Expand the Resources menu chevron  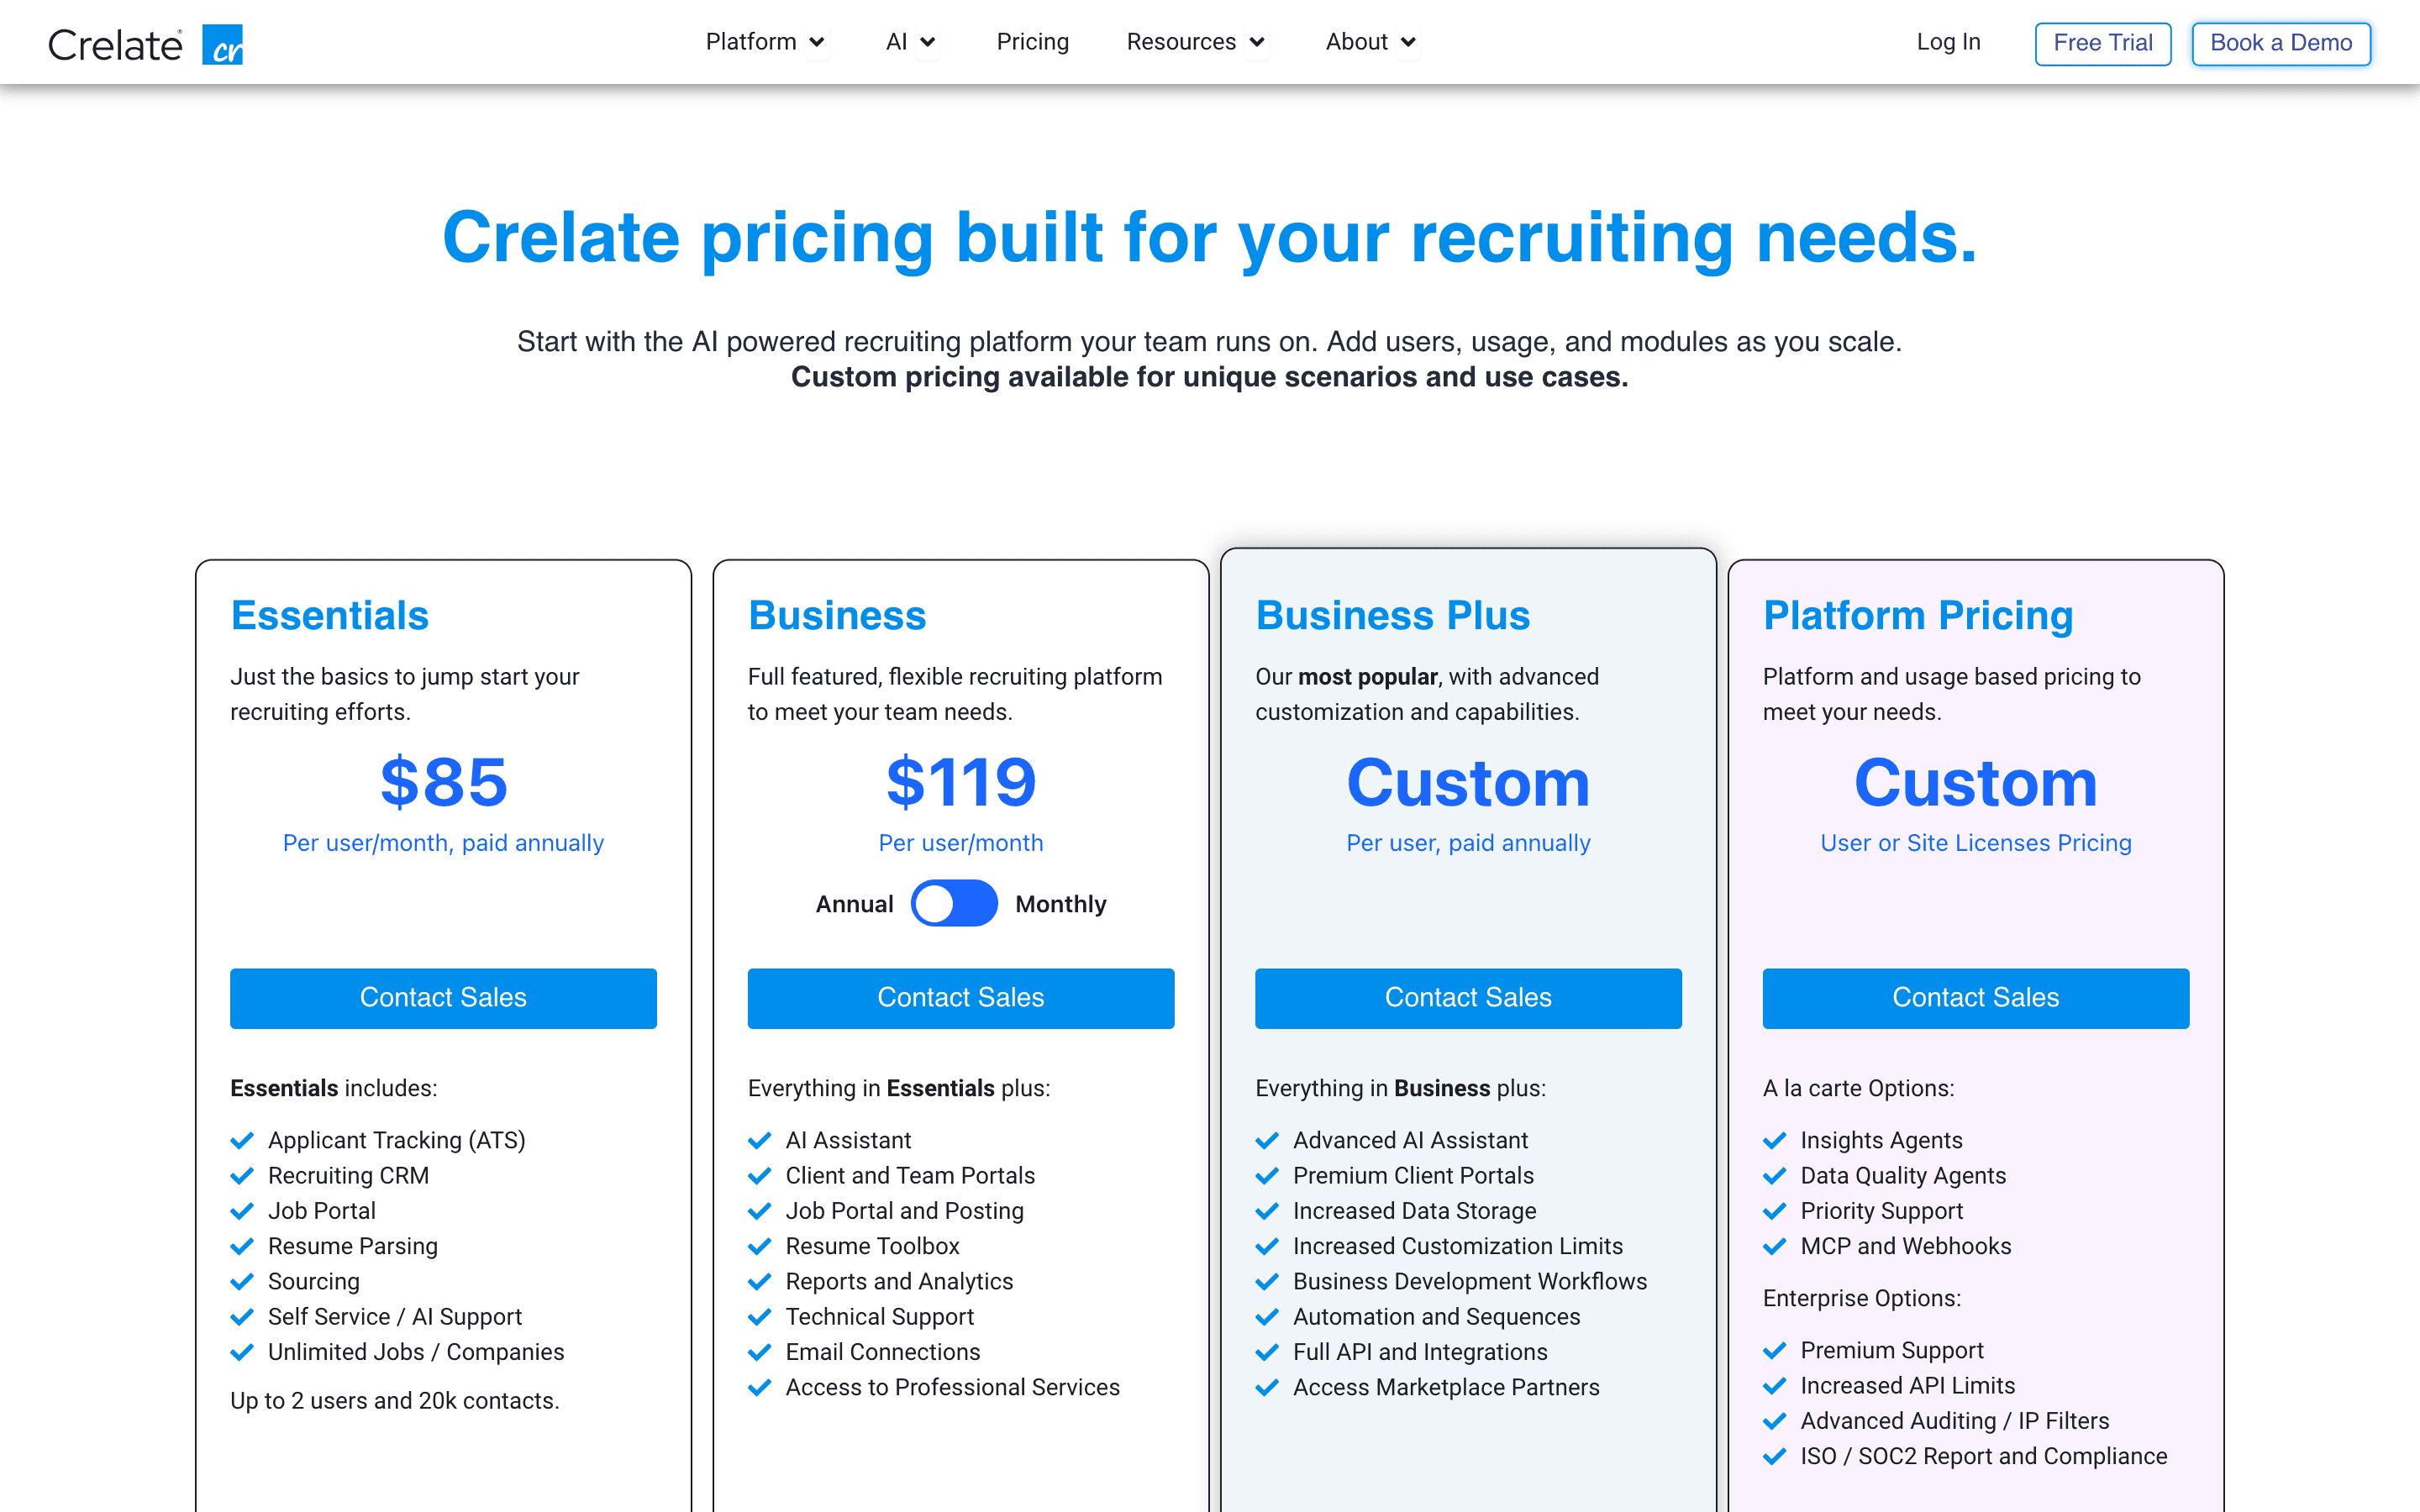[1257, 42]
